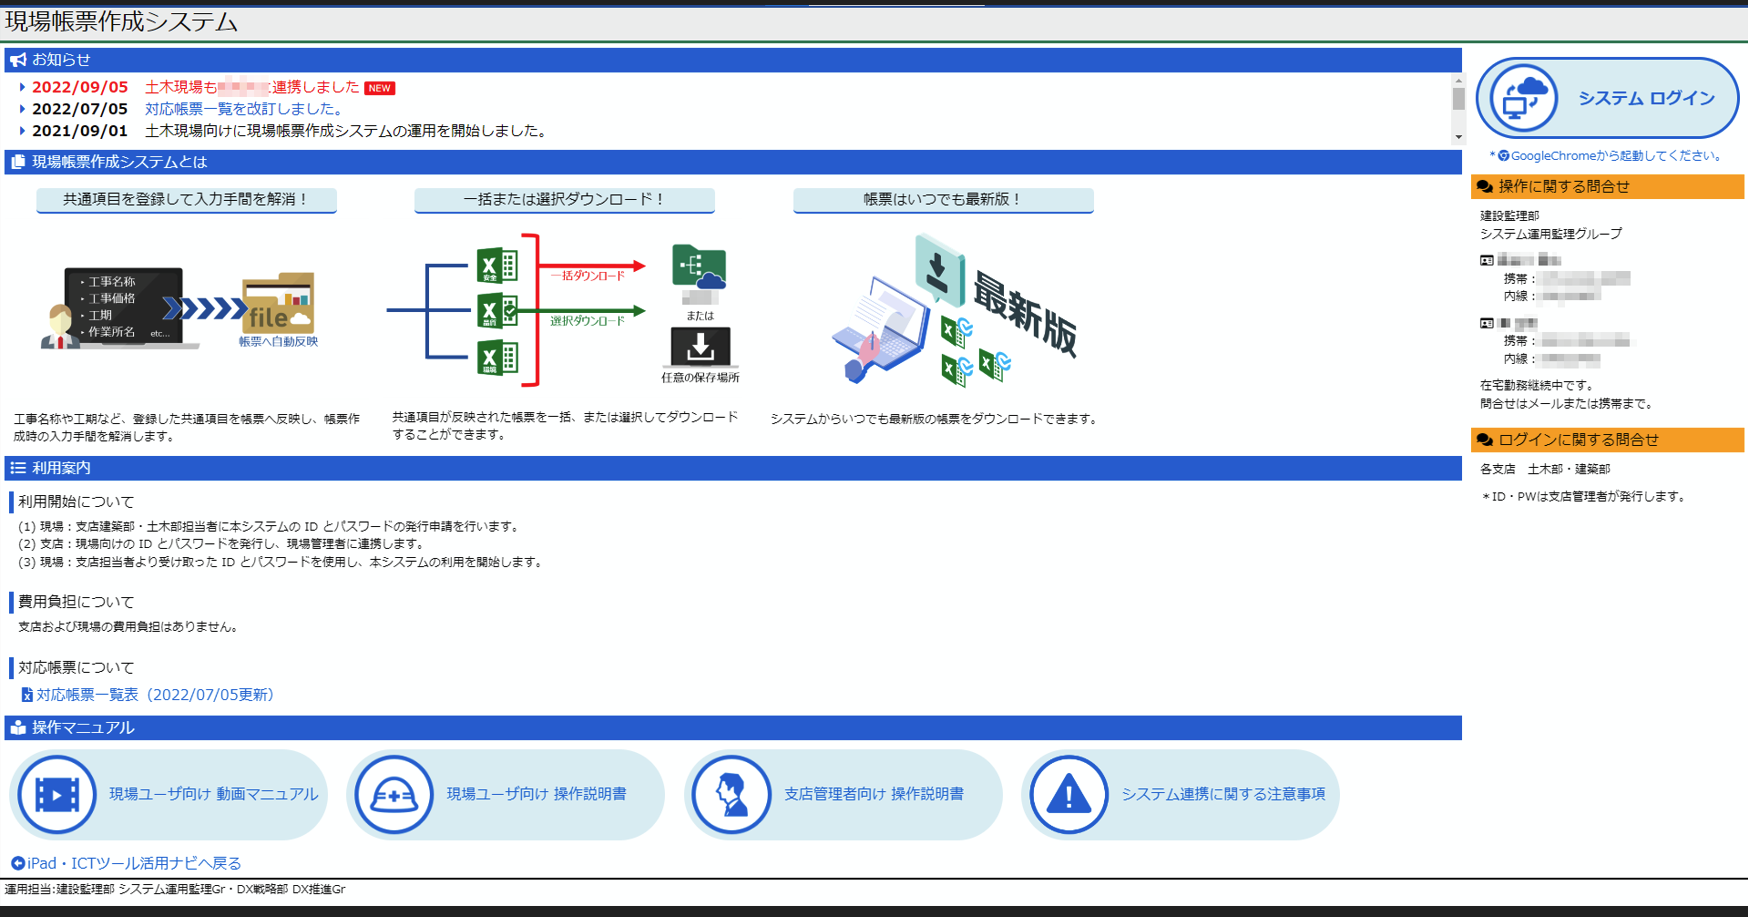
Task: Click the top green Excel icon in diagram
Action: pyautogui.click(x=497, y=265)
